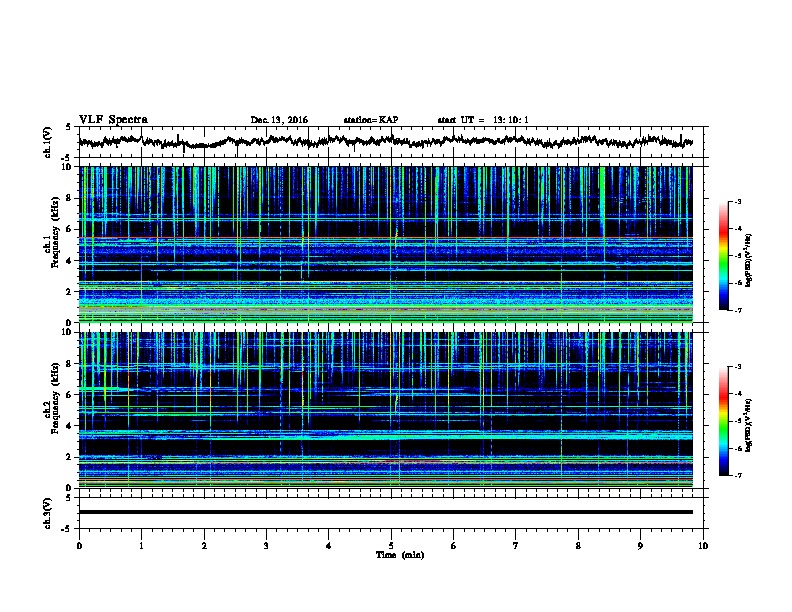Click the ch.2 color scale log(PSD) unit label

coord(748,425)
